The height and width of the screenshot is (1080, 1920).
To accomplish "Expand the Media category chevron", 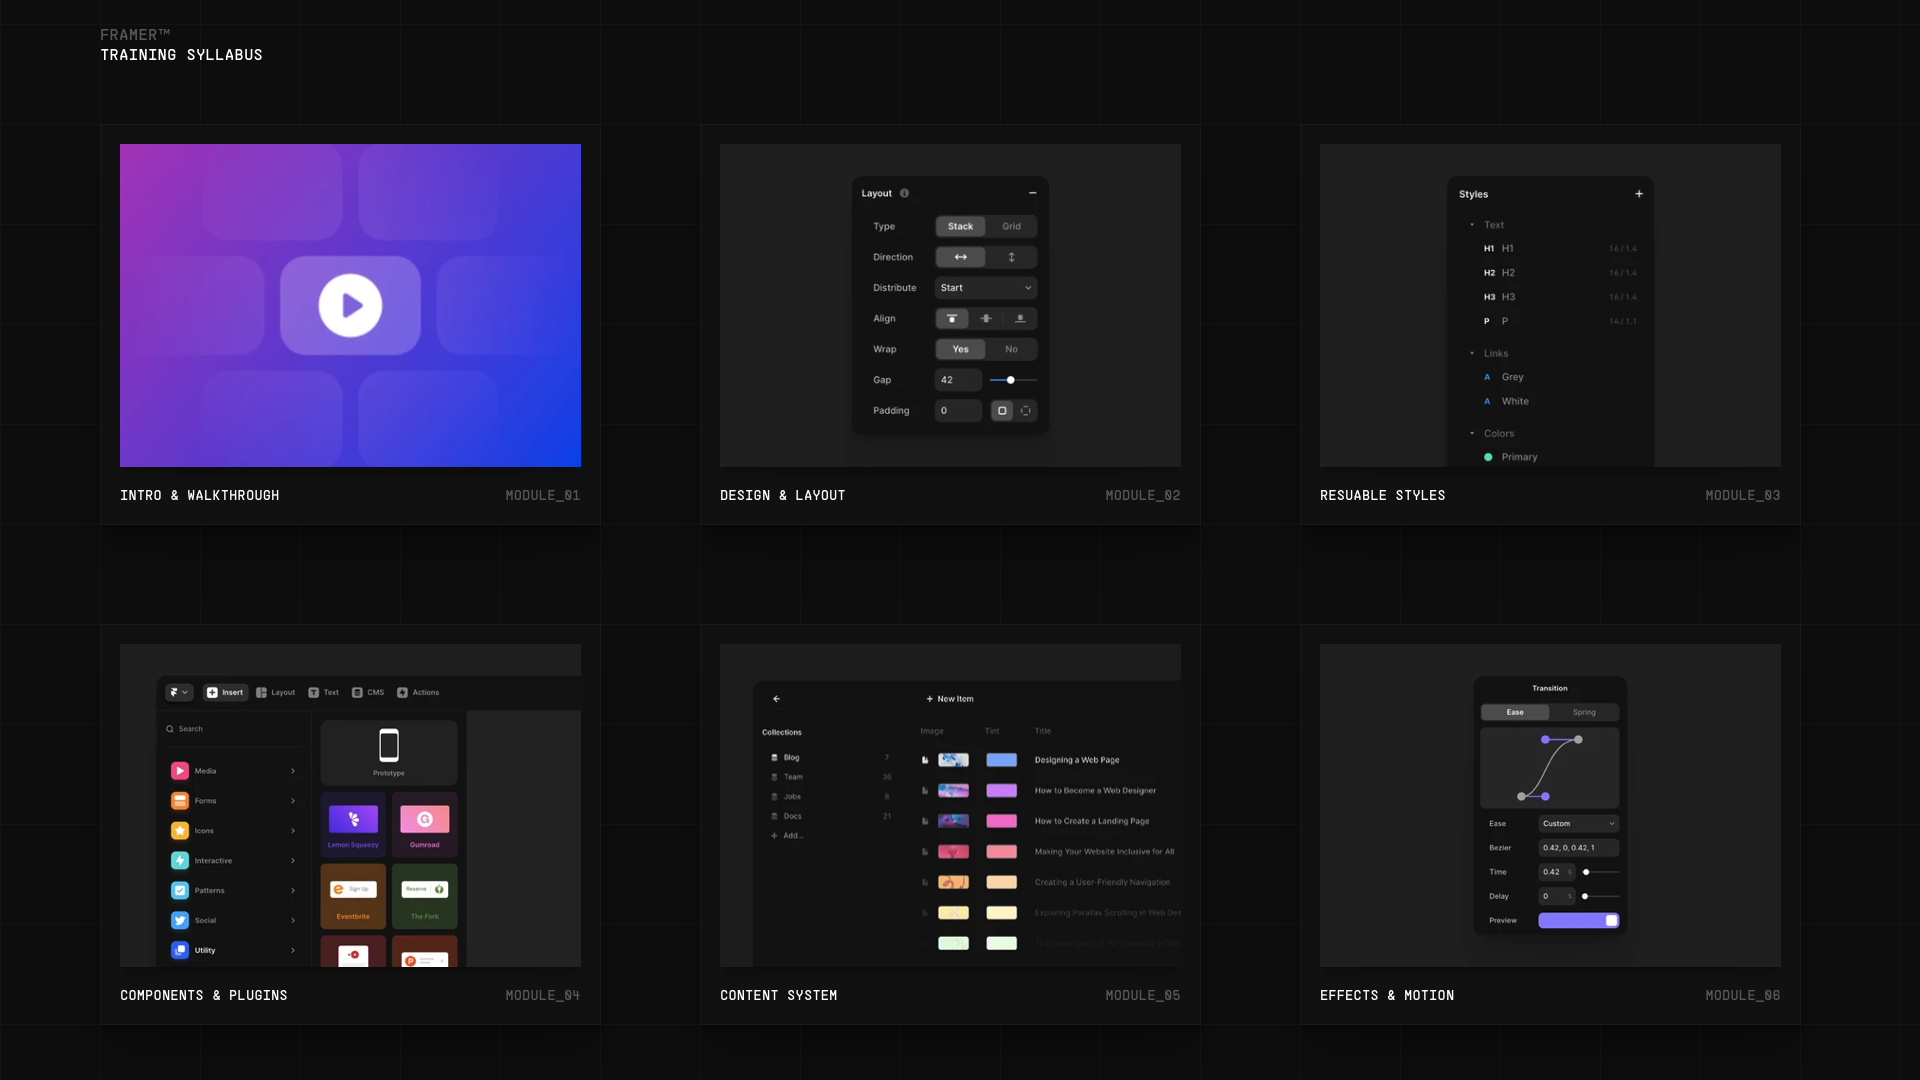I will [x=293, y=771].
